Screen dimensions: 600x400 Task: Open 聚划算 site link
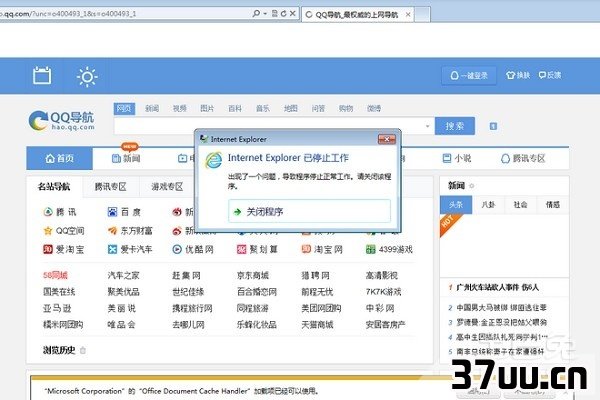[x=257, y=250]
